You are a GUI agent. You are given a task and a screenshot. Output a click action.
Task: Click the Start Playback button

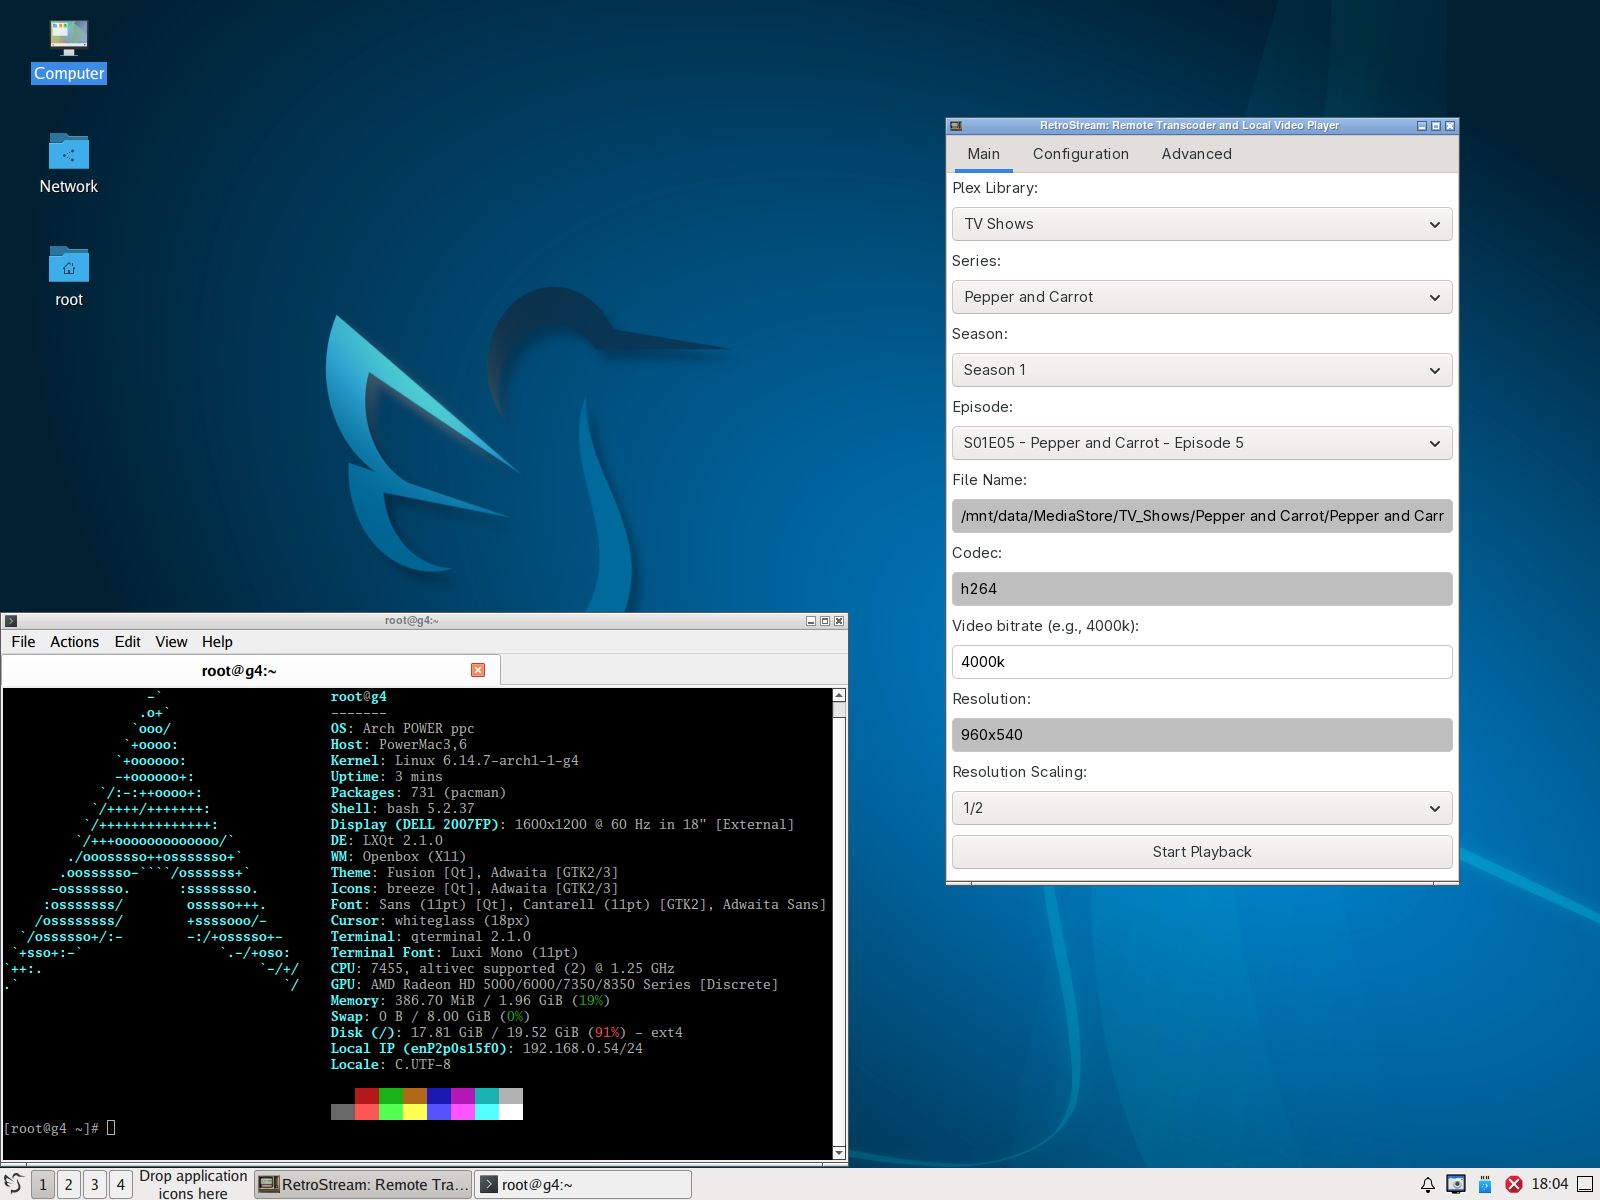pyautogui.click(x=1201, y=852)
